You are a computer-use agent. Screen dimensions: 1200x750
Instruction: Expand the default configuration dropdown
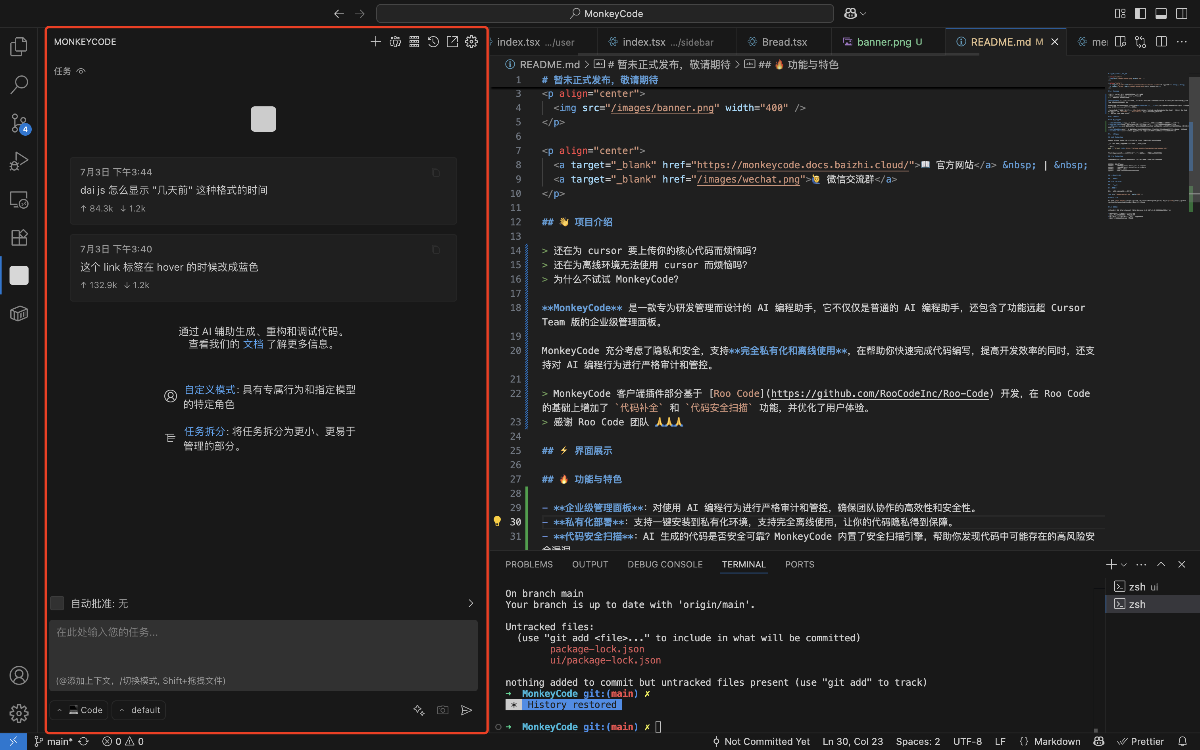click(x=139, y=710)
